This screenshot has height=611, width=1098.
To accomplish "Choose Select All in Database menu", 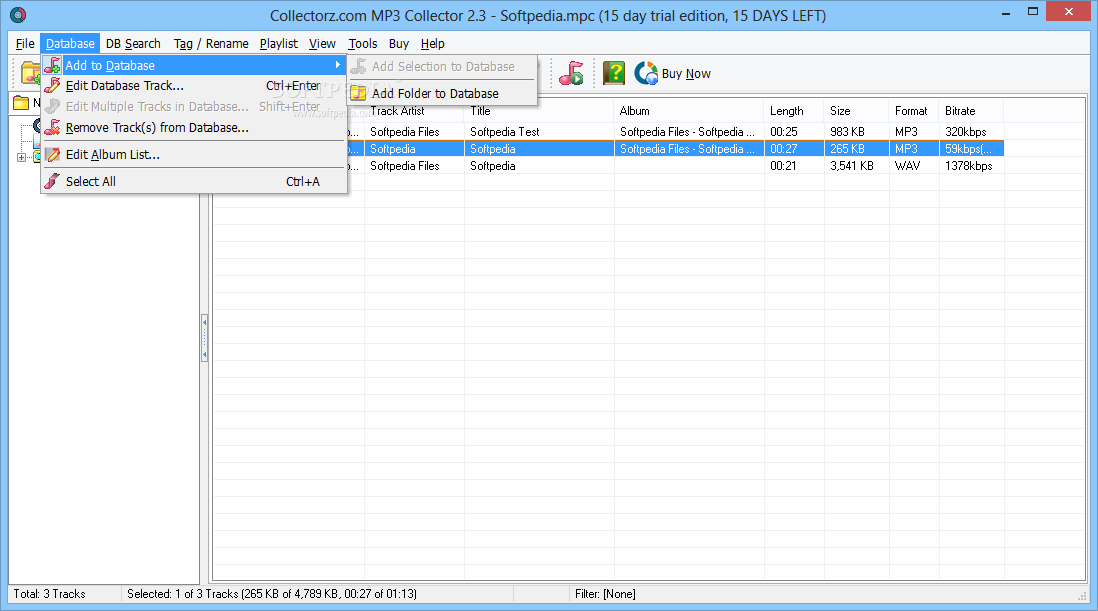I will 195,181.
